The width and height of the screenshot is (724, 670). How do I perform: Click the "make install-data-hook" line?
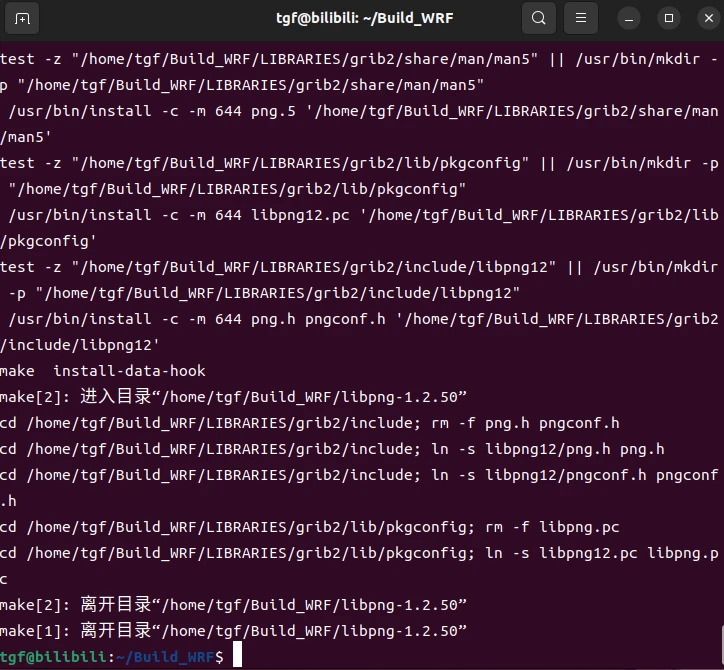click(x=103, y=371)
